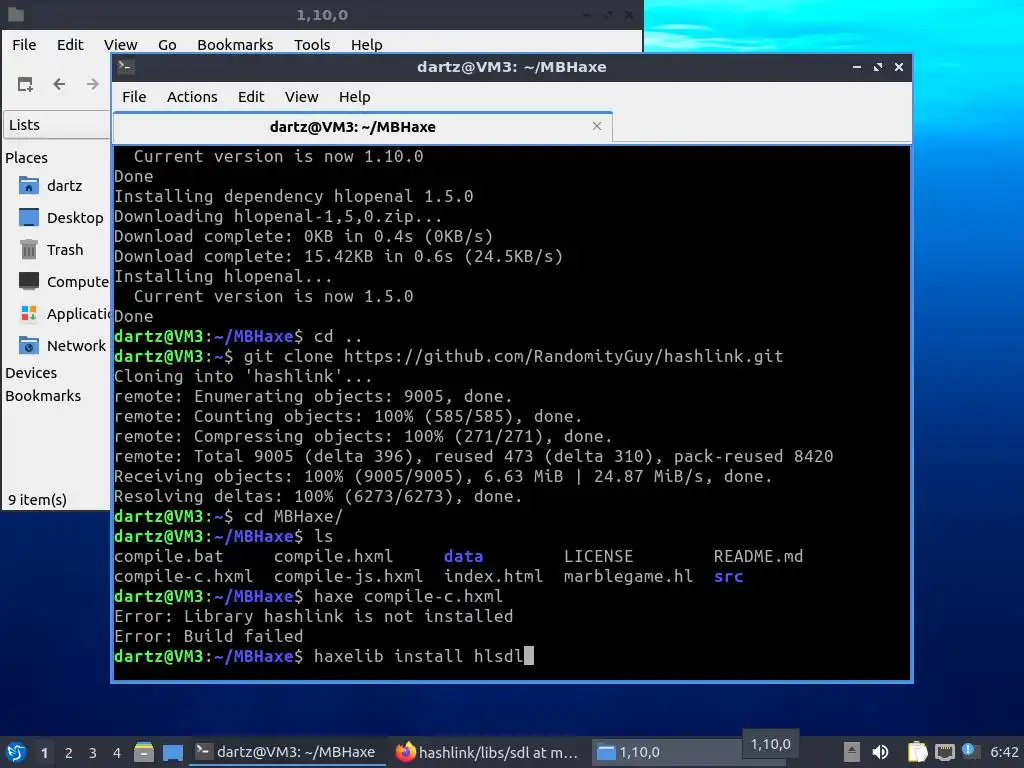
Task: Open the Lubuntu start menu icon
Action: tap(16, 752)
